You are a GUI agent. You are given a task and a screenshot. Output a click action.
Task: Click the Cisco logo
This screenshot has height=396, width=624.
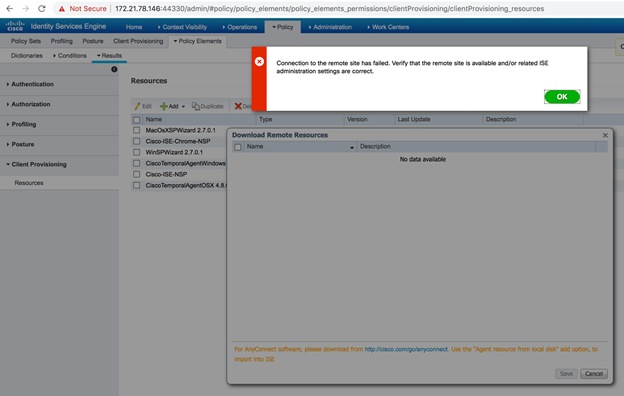point(15,26)
